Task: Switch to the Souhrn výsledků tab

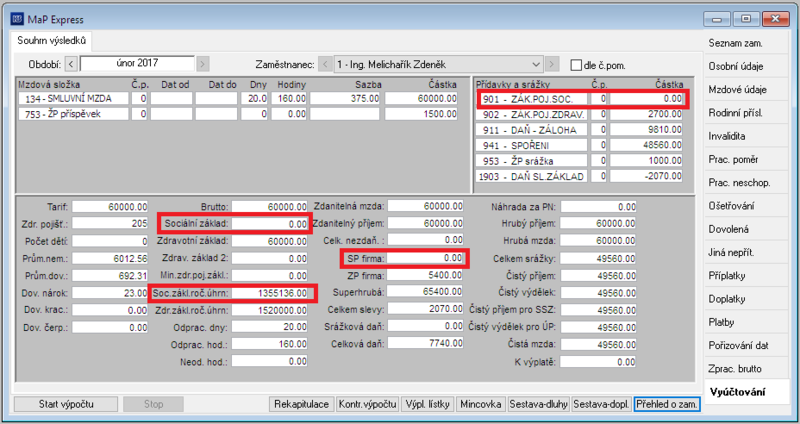Action: click(x=52, y=41)
